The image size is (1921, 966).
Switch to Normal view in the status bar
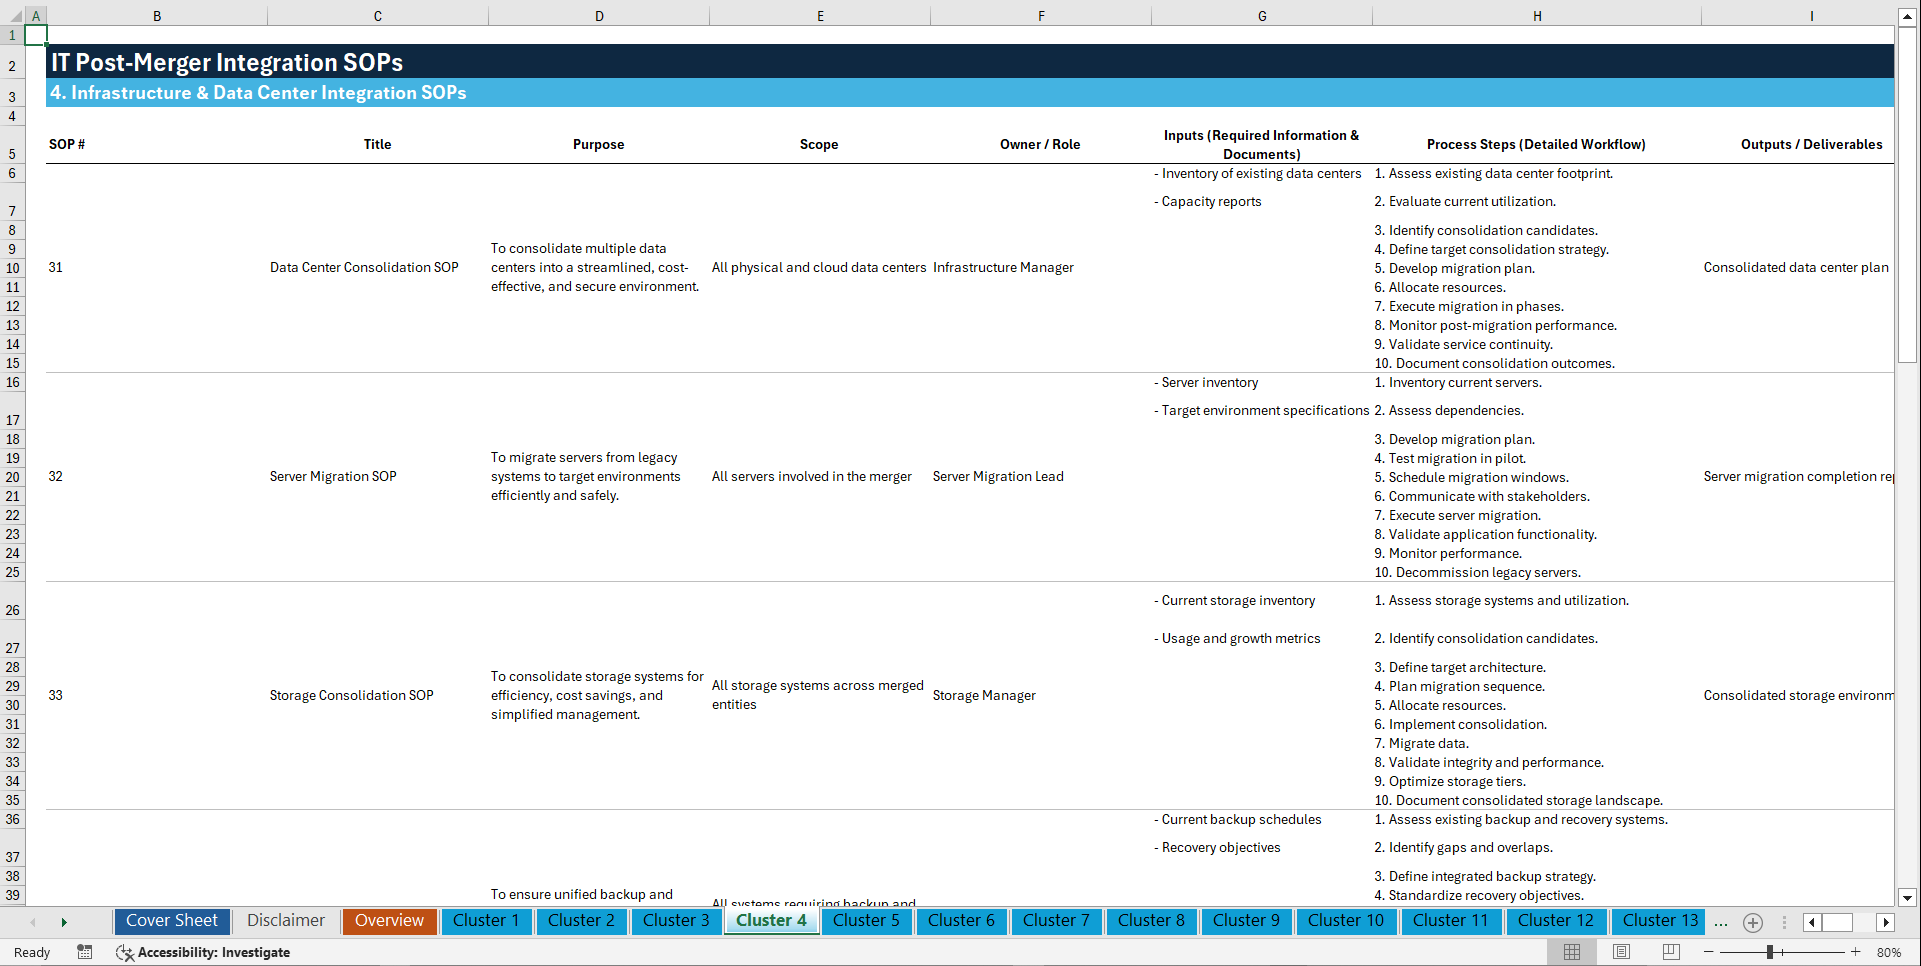[x=1571, y=952]
